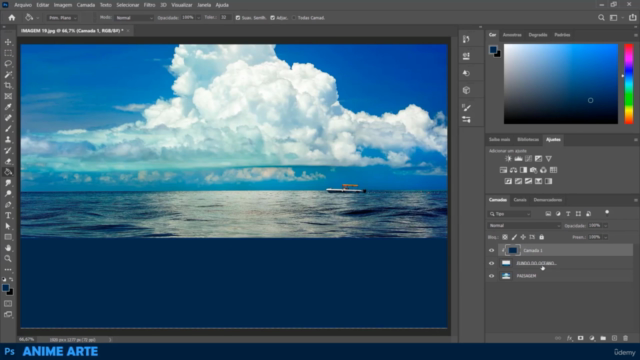Open the Paint Bucket tool preset arrow

click(38, 18)
